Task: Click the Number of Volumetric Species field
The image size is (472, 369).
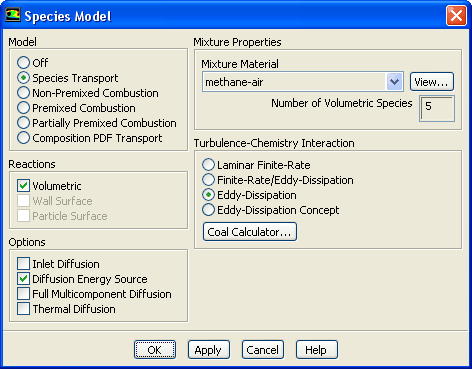Action: coord(437,109)
